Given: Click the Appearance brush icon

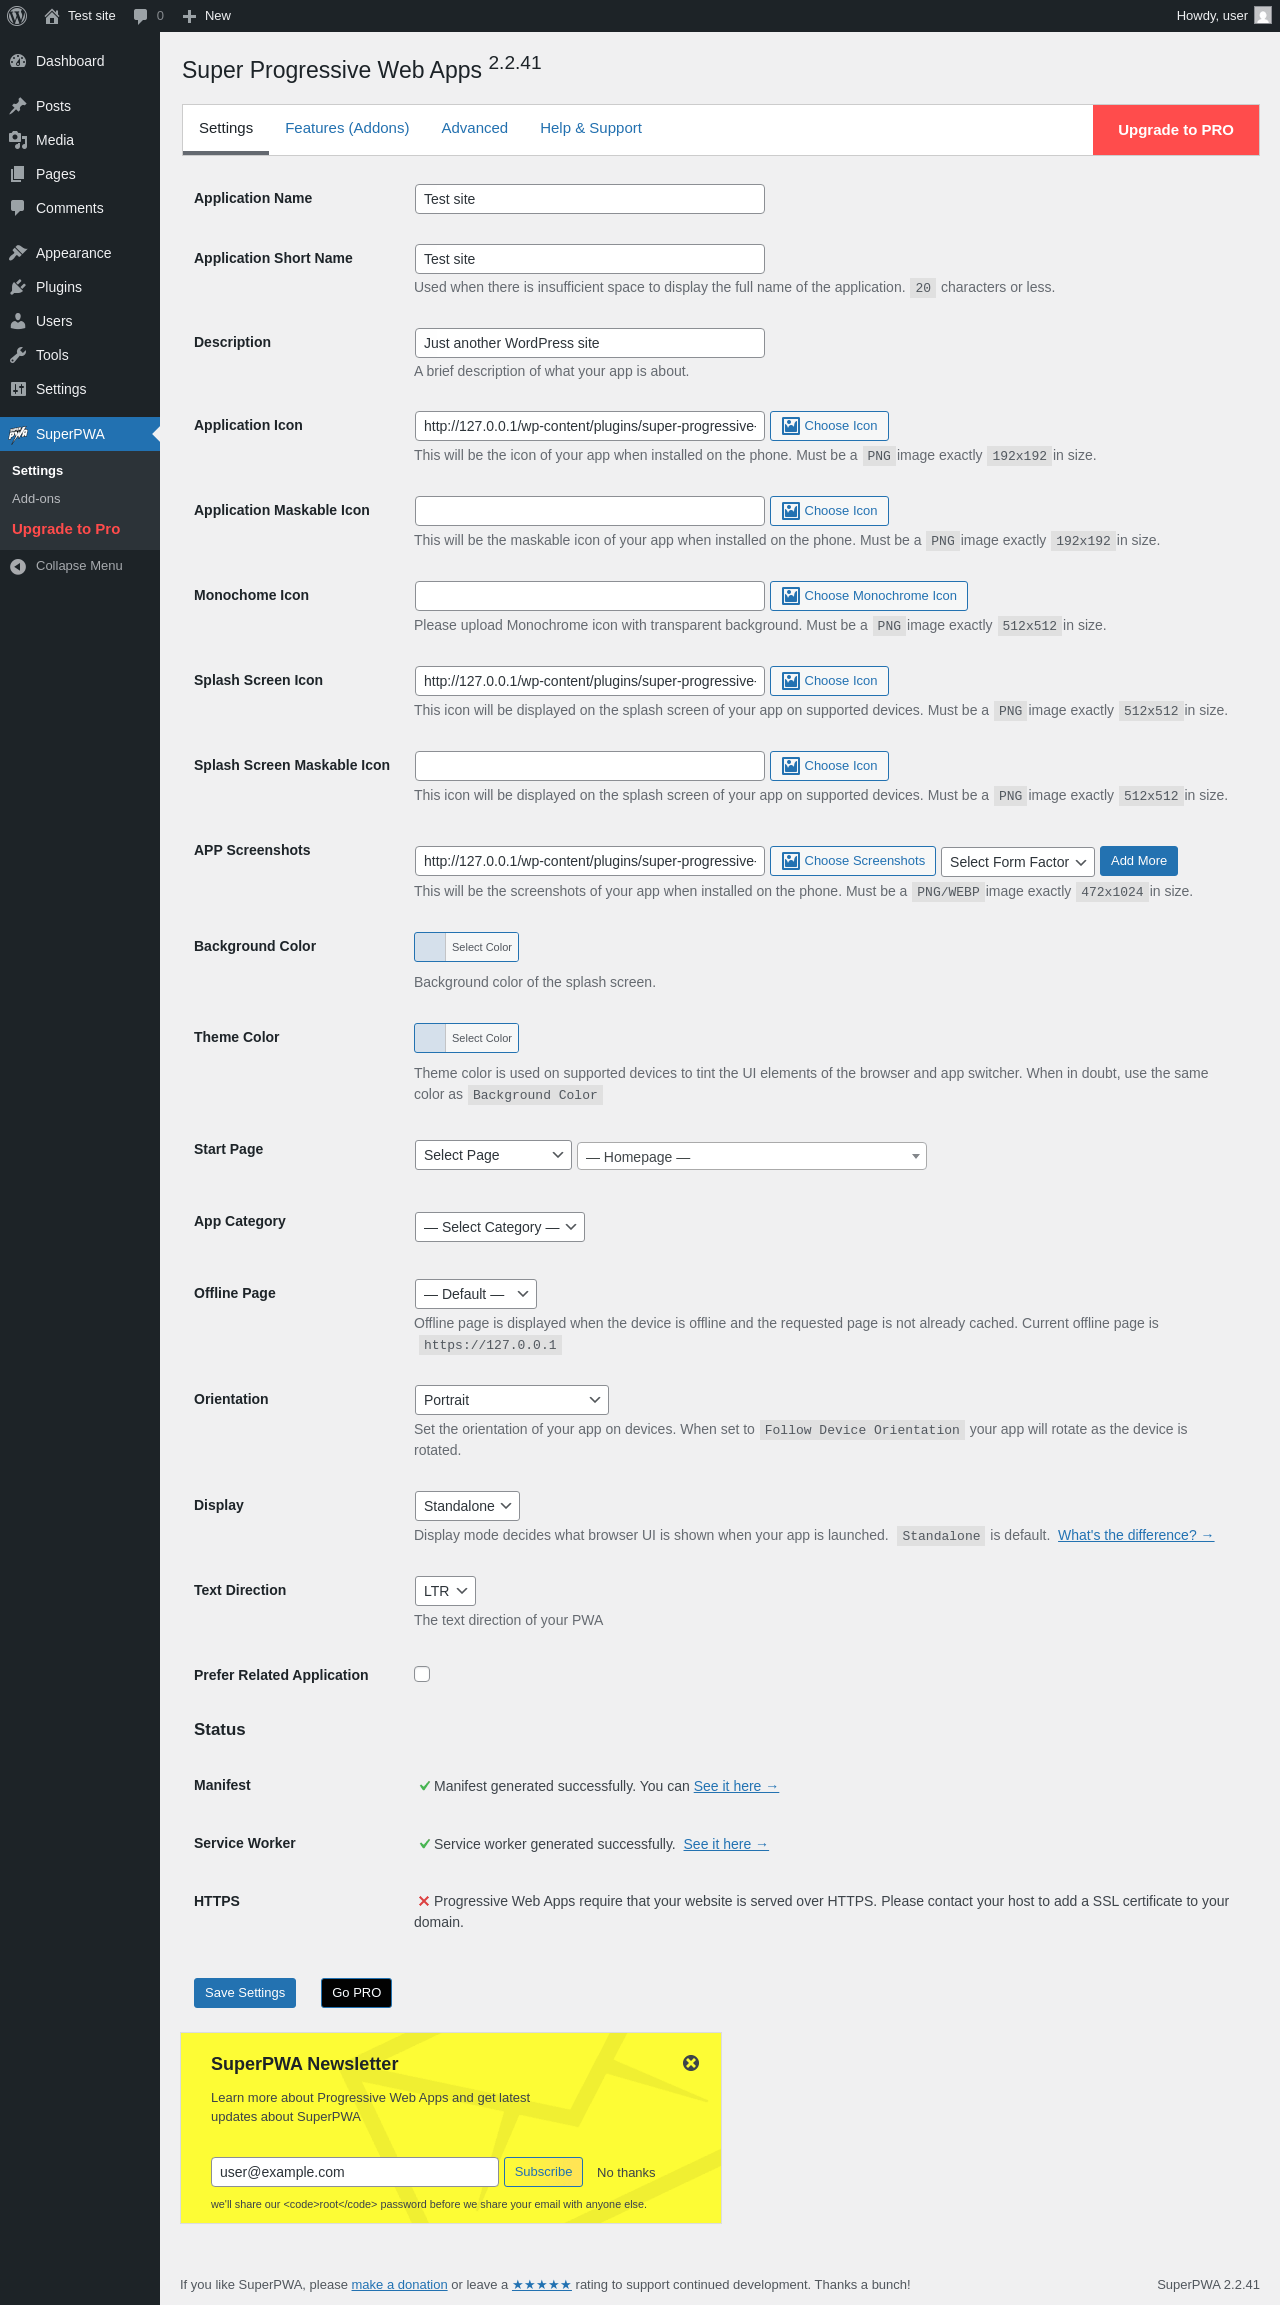Looking at the screenshot, I should click(18, 253).
